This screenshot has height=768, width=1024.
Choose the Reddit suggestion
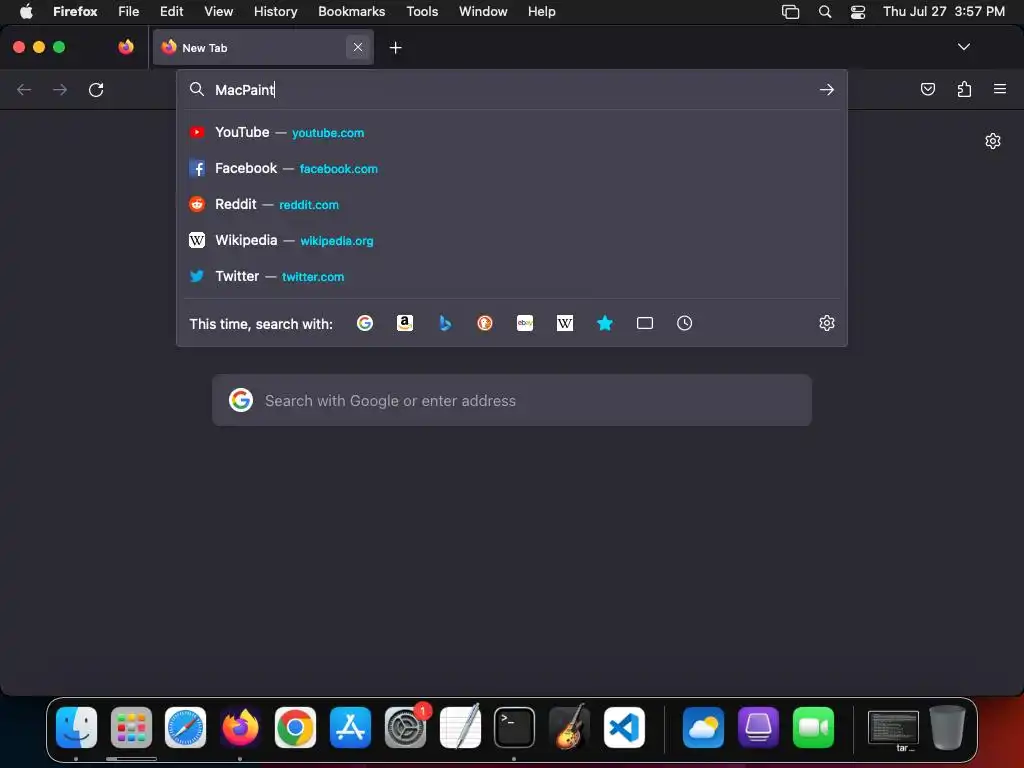click(x=512, y=204)
